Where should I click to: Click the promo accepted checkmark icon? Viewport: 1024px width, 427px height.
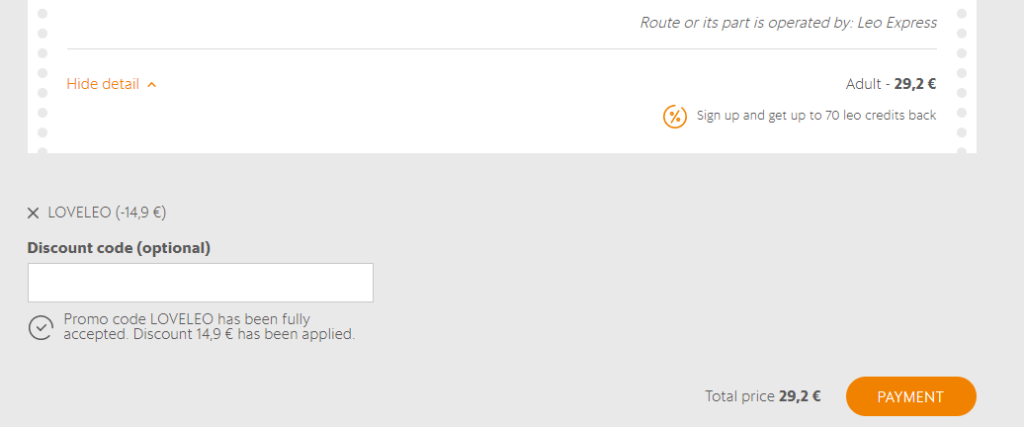[x=40, y=328]
